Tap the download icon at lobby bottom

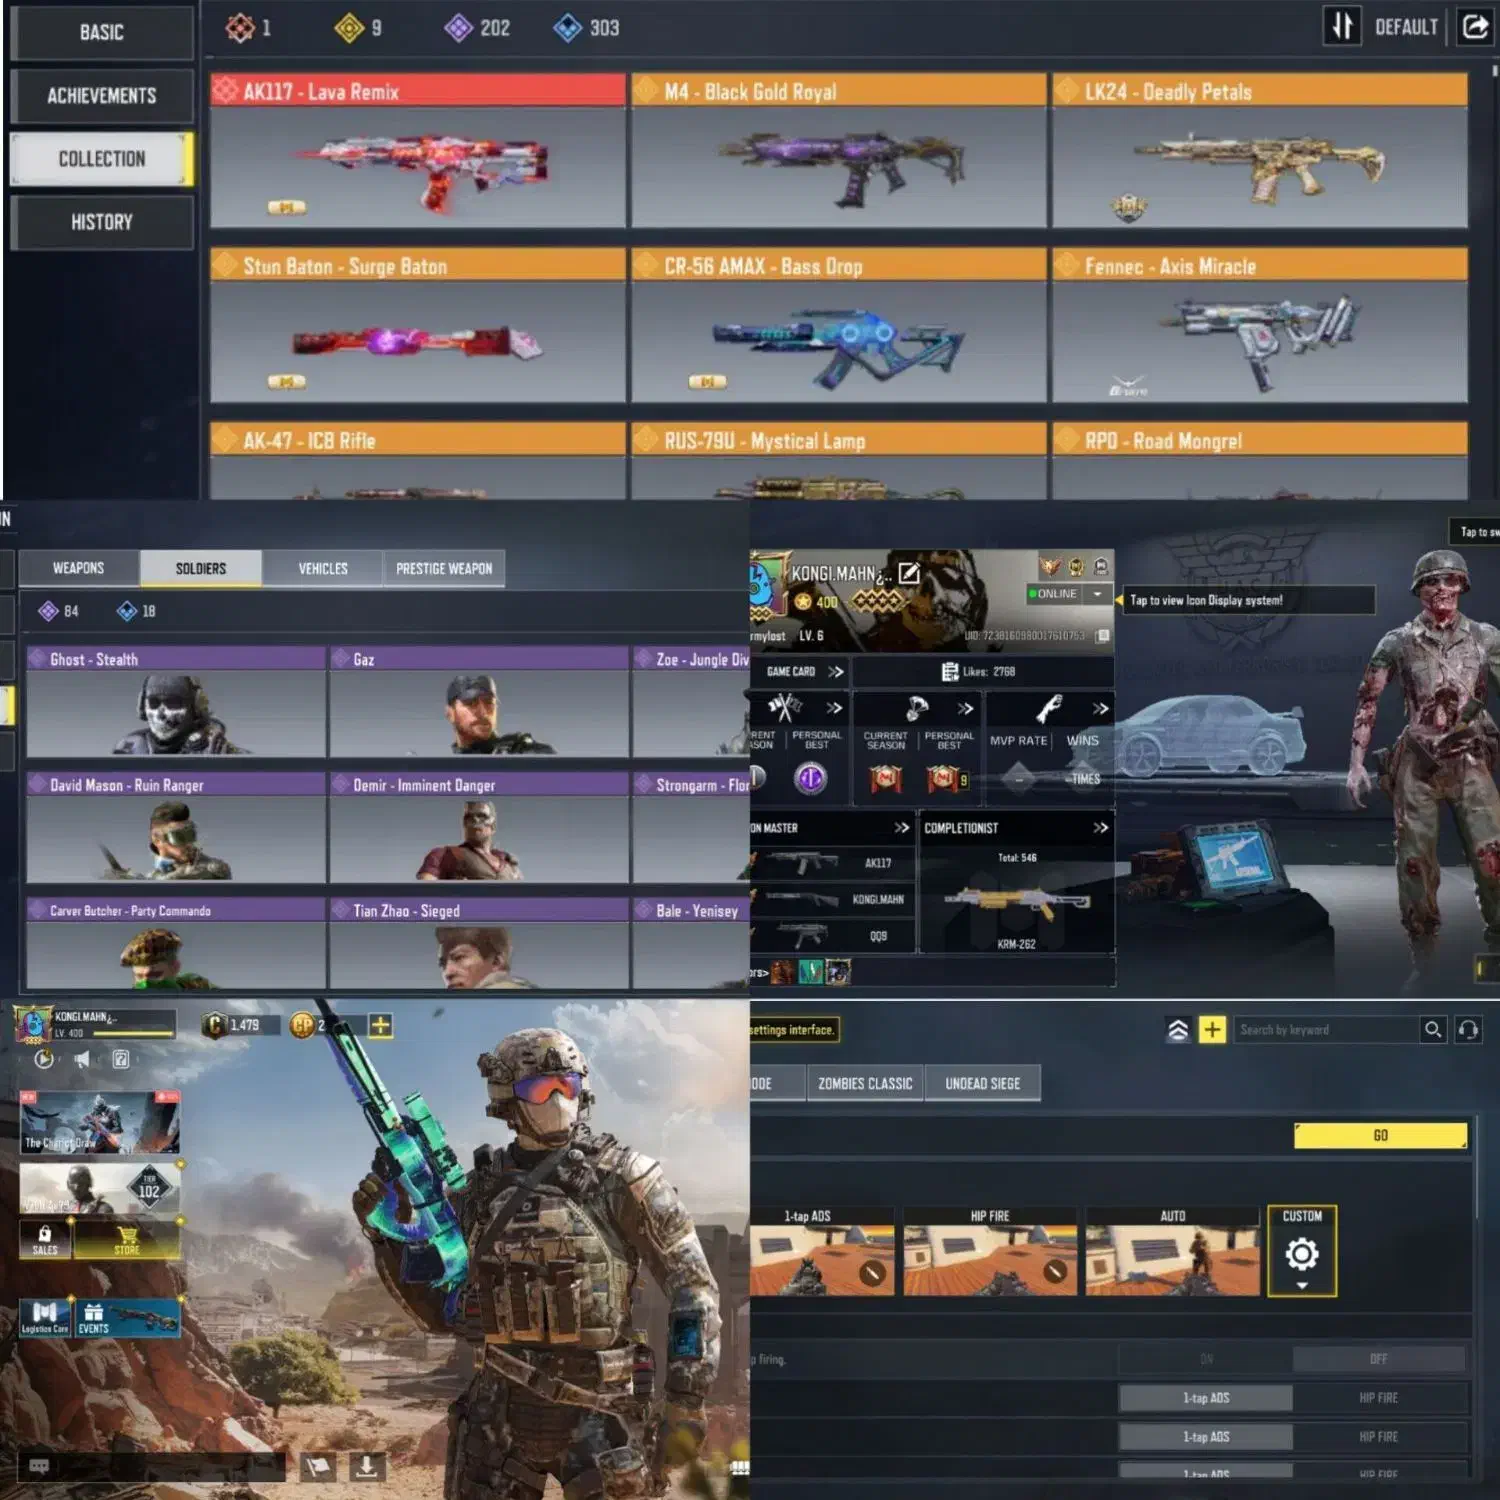pyautogui.click(x=367, y=1466)
